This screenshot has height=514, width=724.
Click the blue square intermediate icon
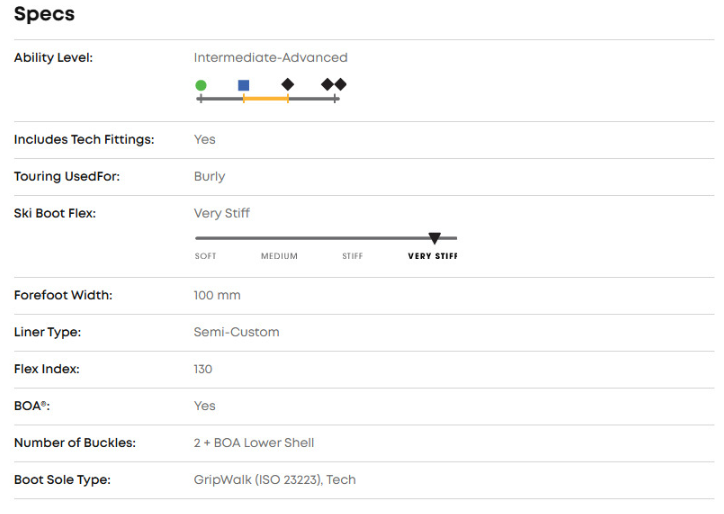pos(244,85)
